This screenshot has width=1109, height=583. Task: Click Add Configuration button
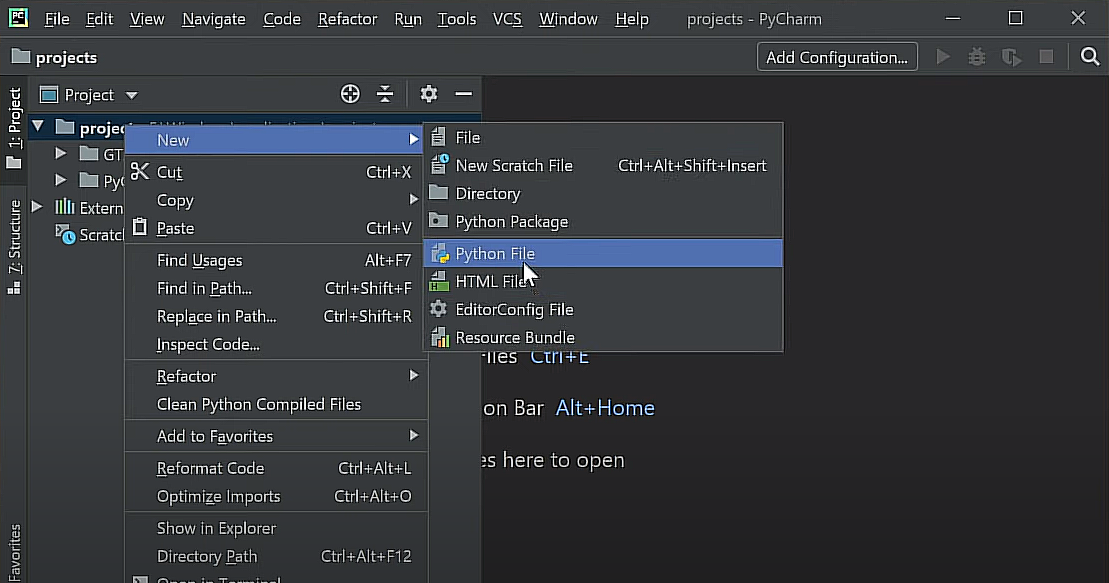point(836,57)
